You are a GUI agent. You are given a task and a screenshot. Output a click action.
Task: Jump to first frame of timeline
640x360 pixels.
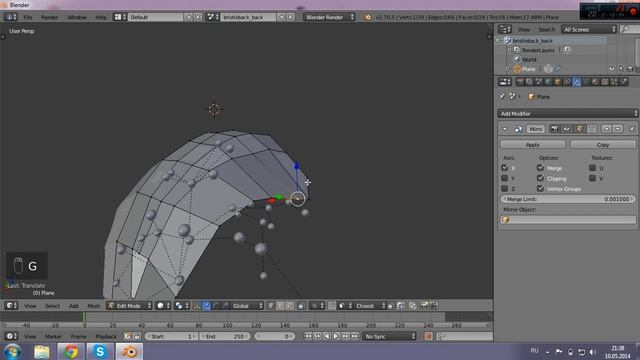point(308,336)
